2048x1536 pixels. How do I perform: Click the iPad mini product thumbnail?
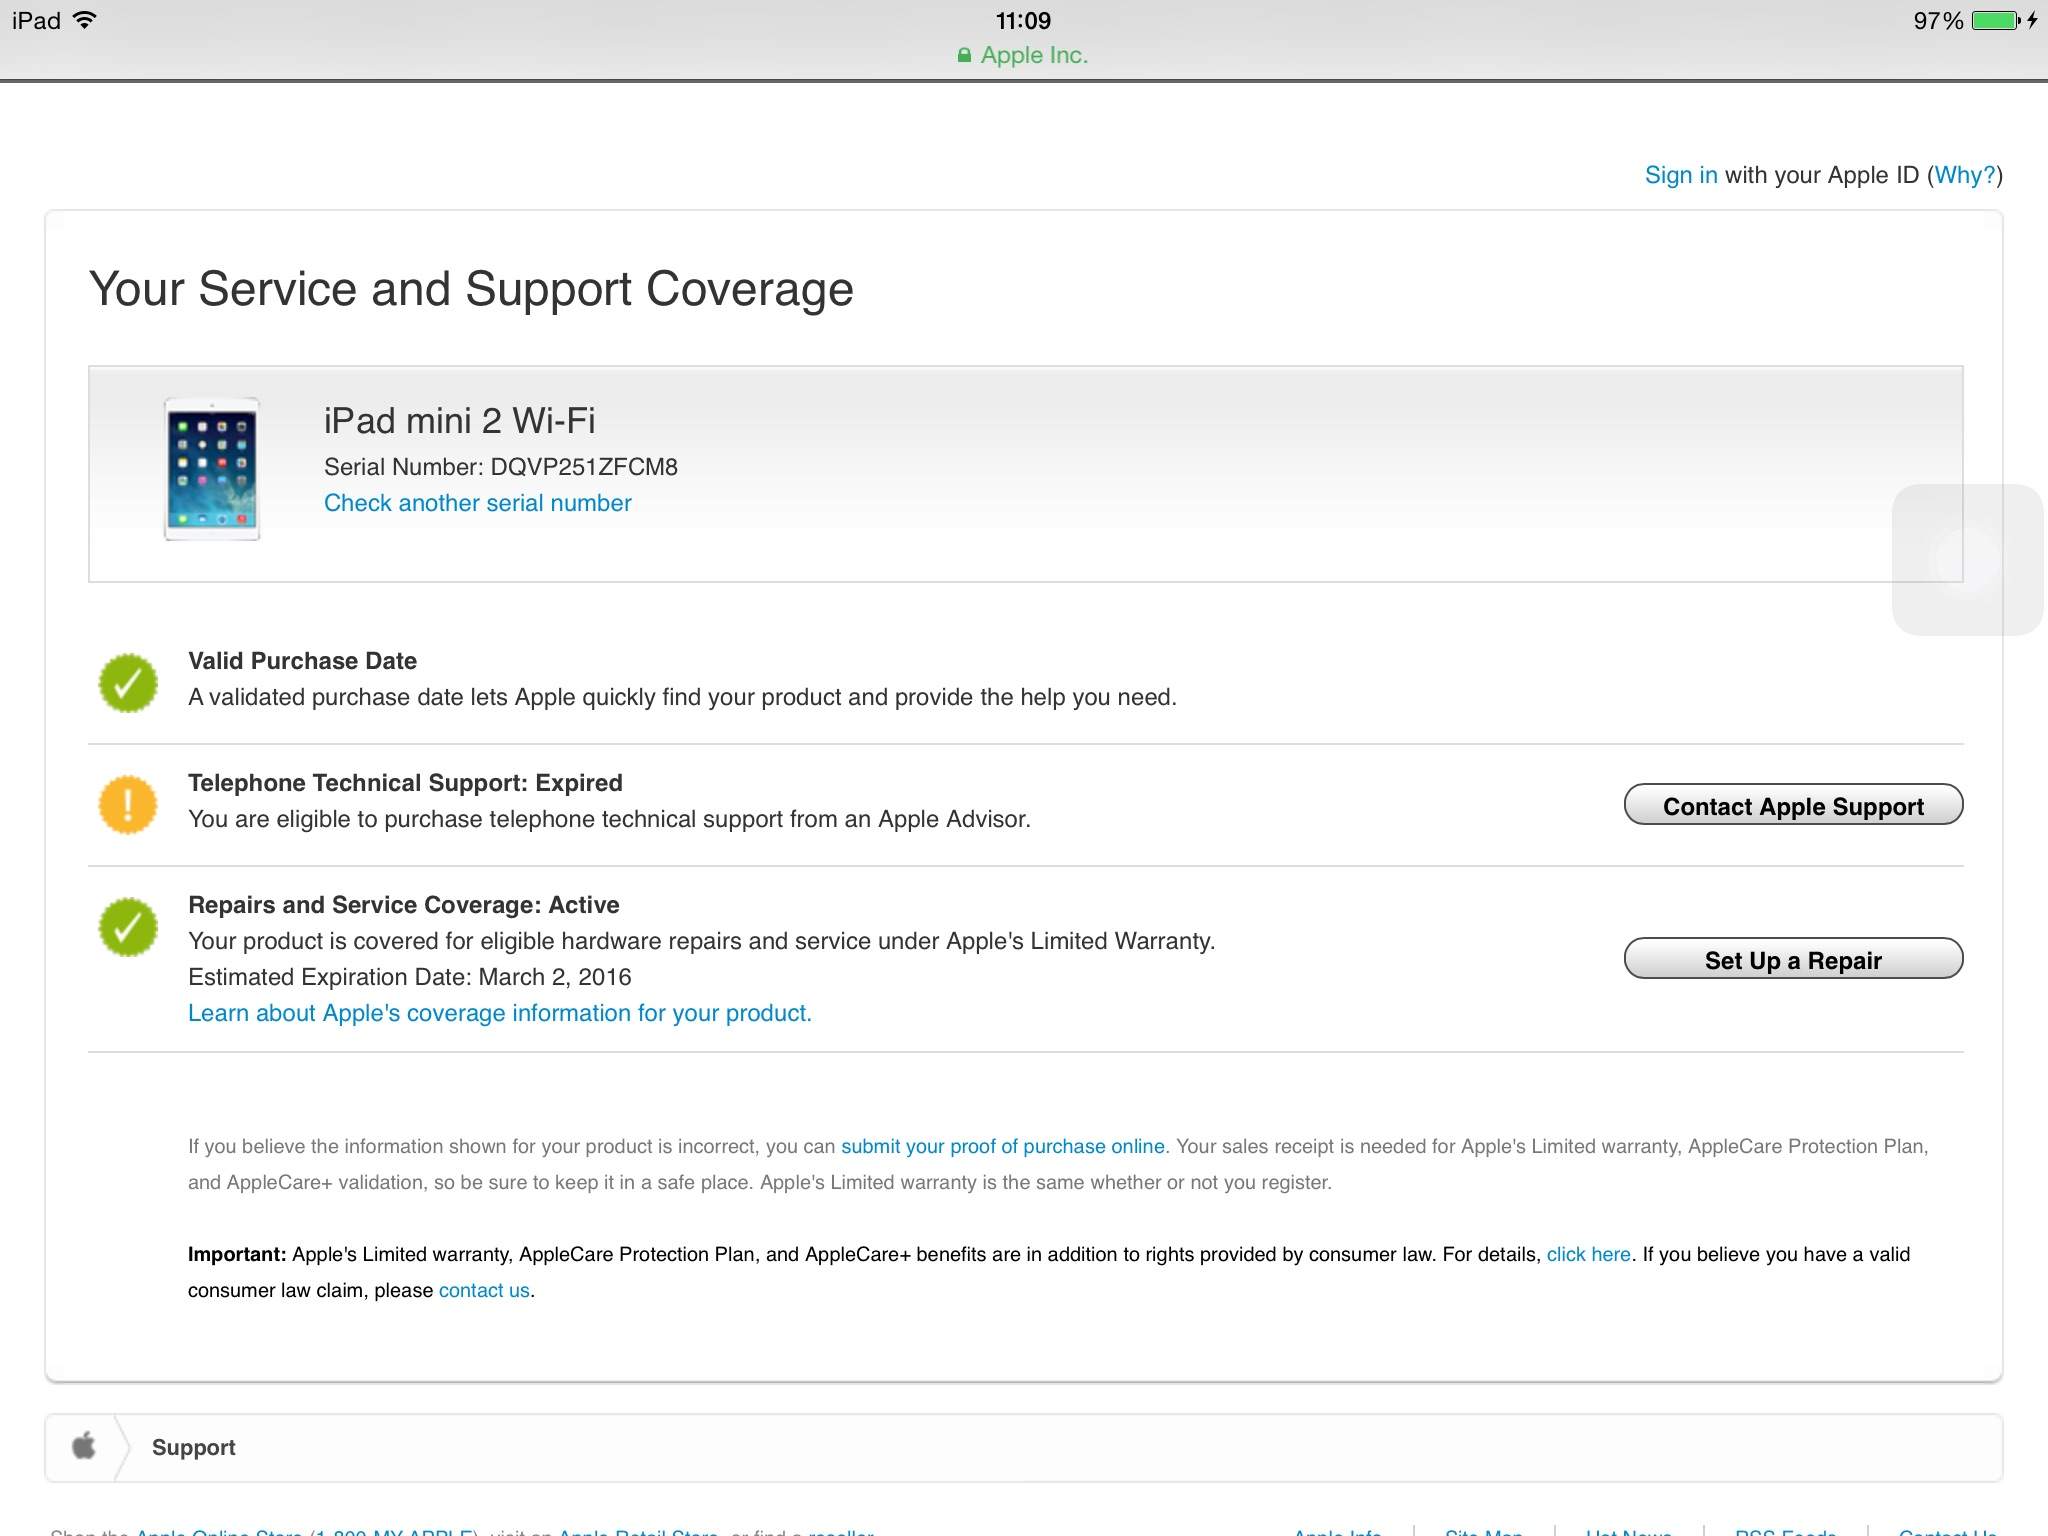click(212, 469)
